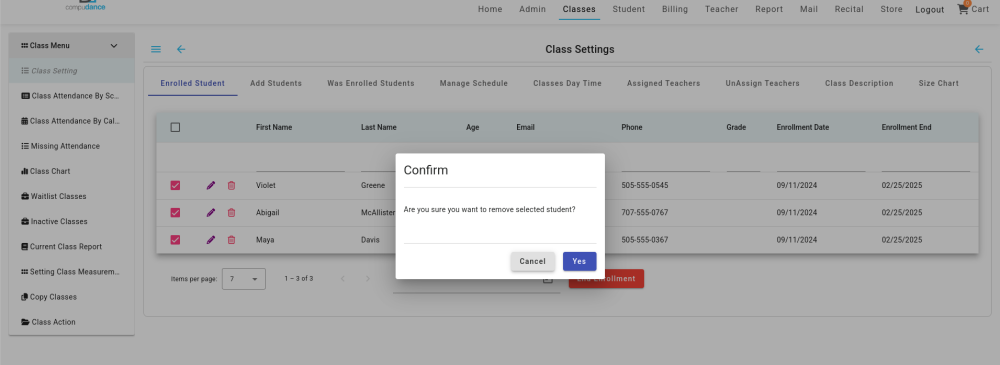Screen dimensions: 1000x365
Task: Click the End Enrollment red button
Action: 606,279
